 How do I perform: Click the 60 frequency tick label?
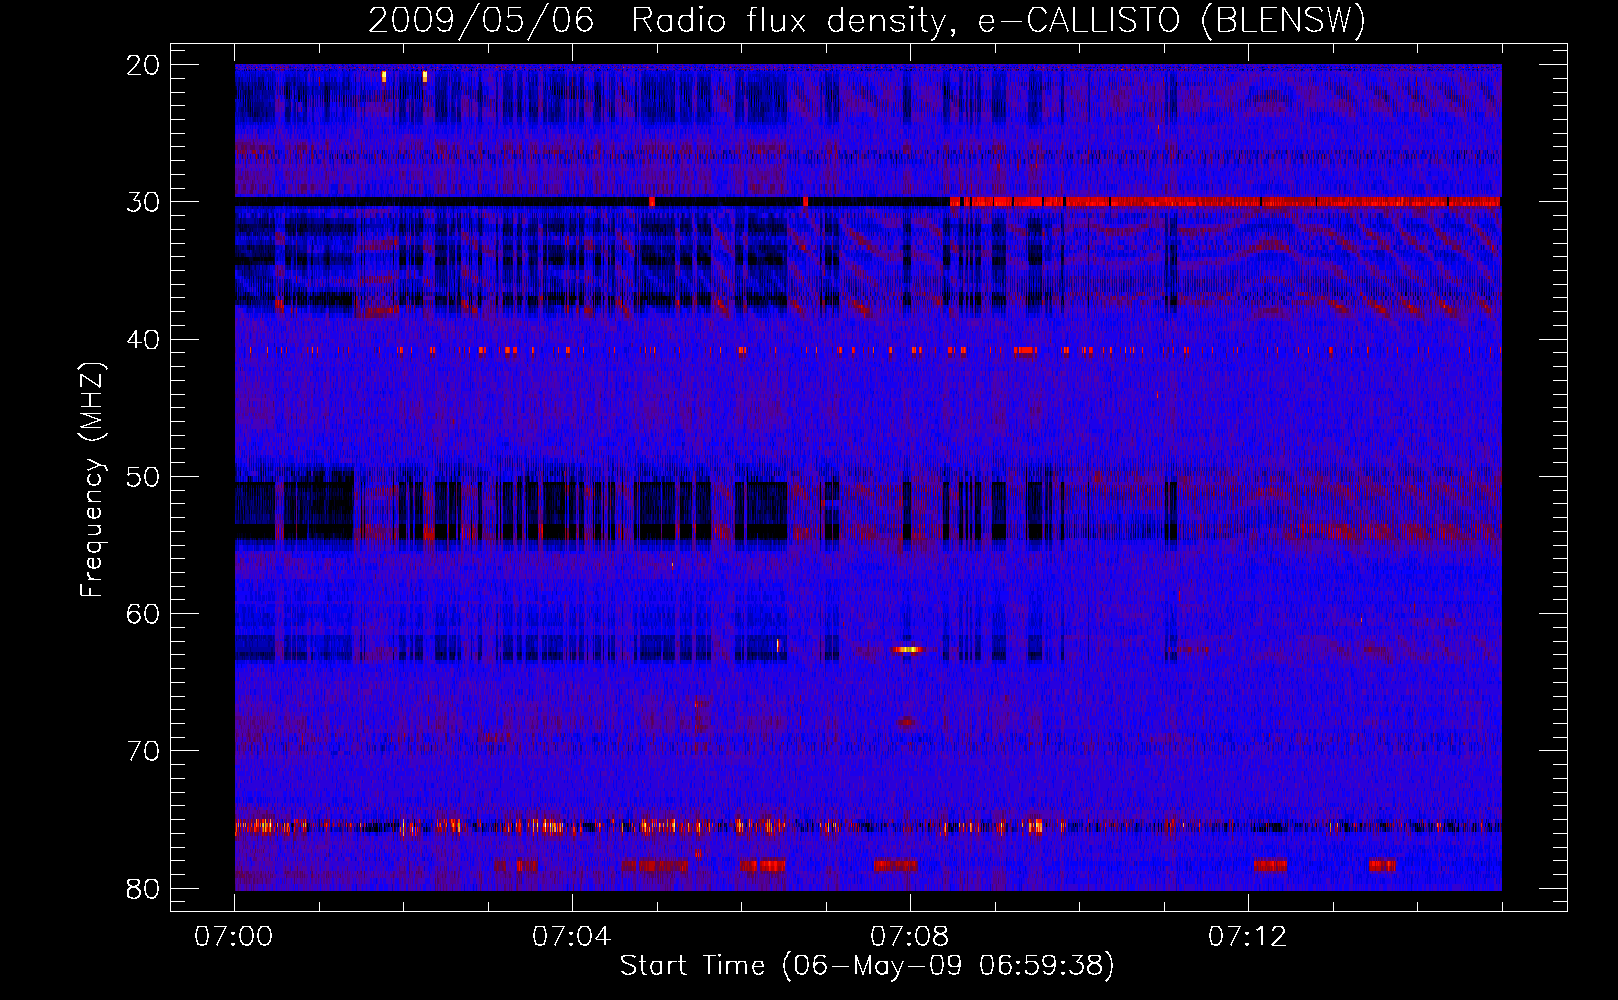pyautogui.click(x=144, y=614)
